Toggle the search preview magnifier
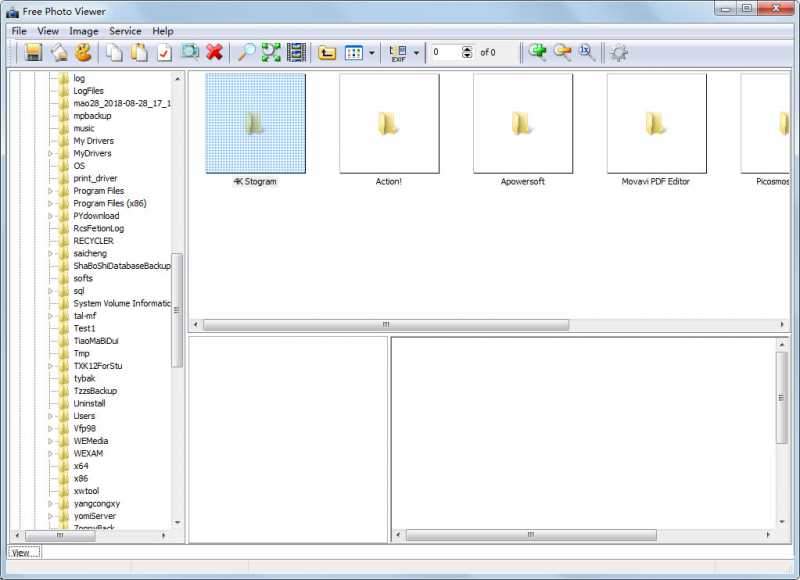 click(x=190, y=55)
